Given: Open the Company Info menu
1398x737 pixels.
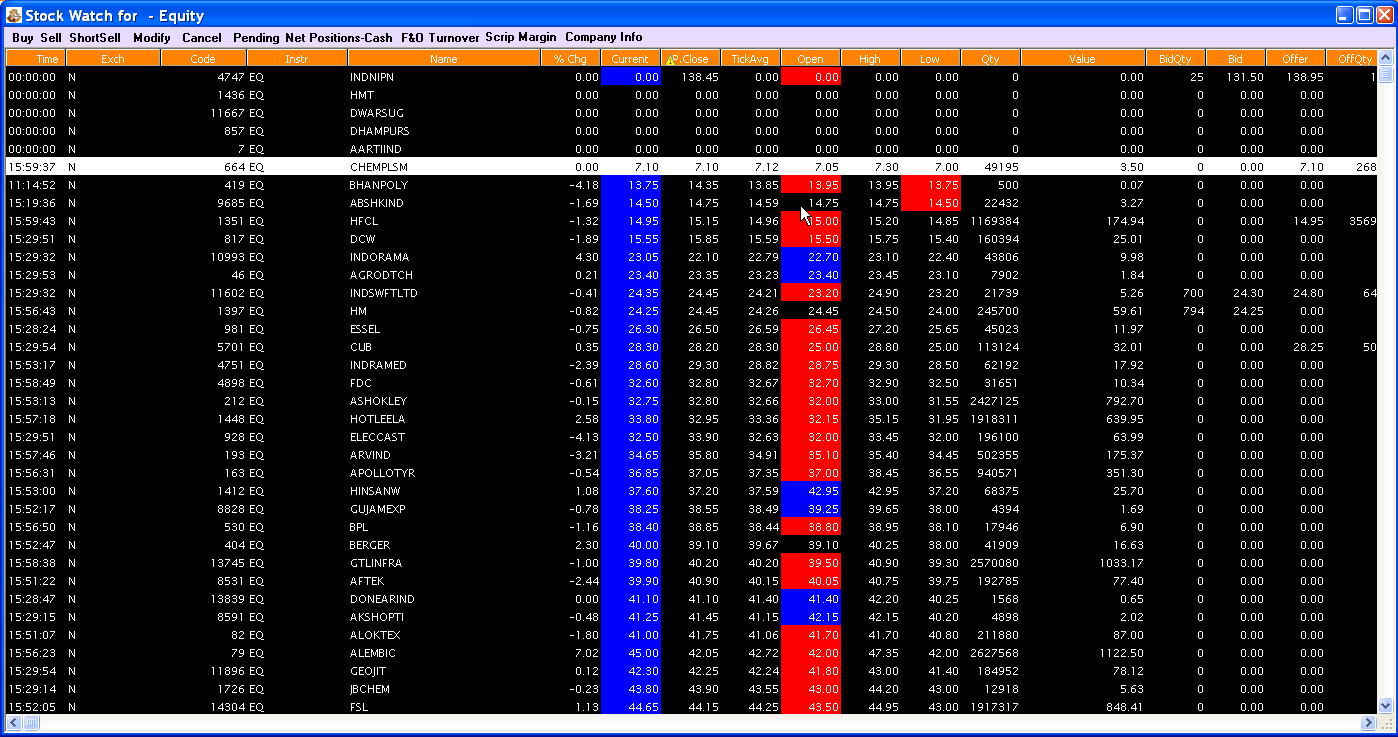Looking at the screenshot, I should tap(604, 37).
